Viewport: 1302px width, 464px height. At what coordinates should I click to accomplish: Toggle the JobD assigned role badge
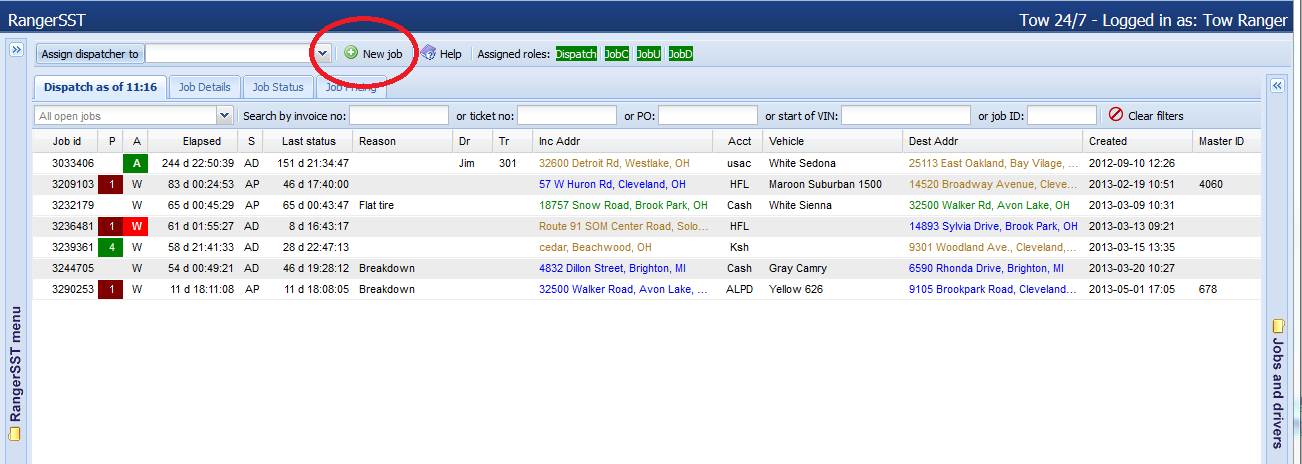[680, 54]
